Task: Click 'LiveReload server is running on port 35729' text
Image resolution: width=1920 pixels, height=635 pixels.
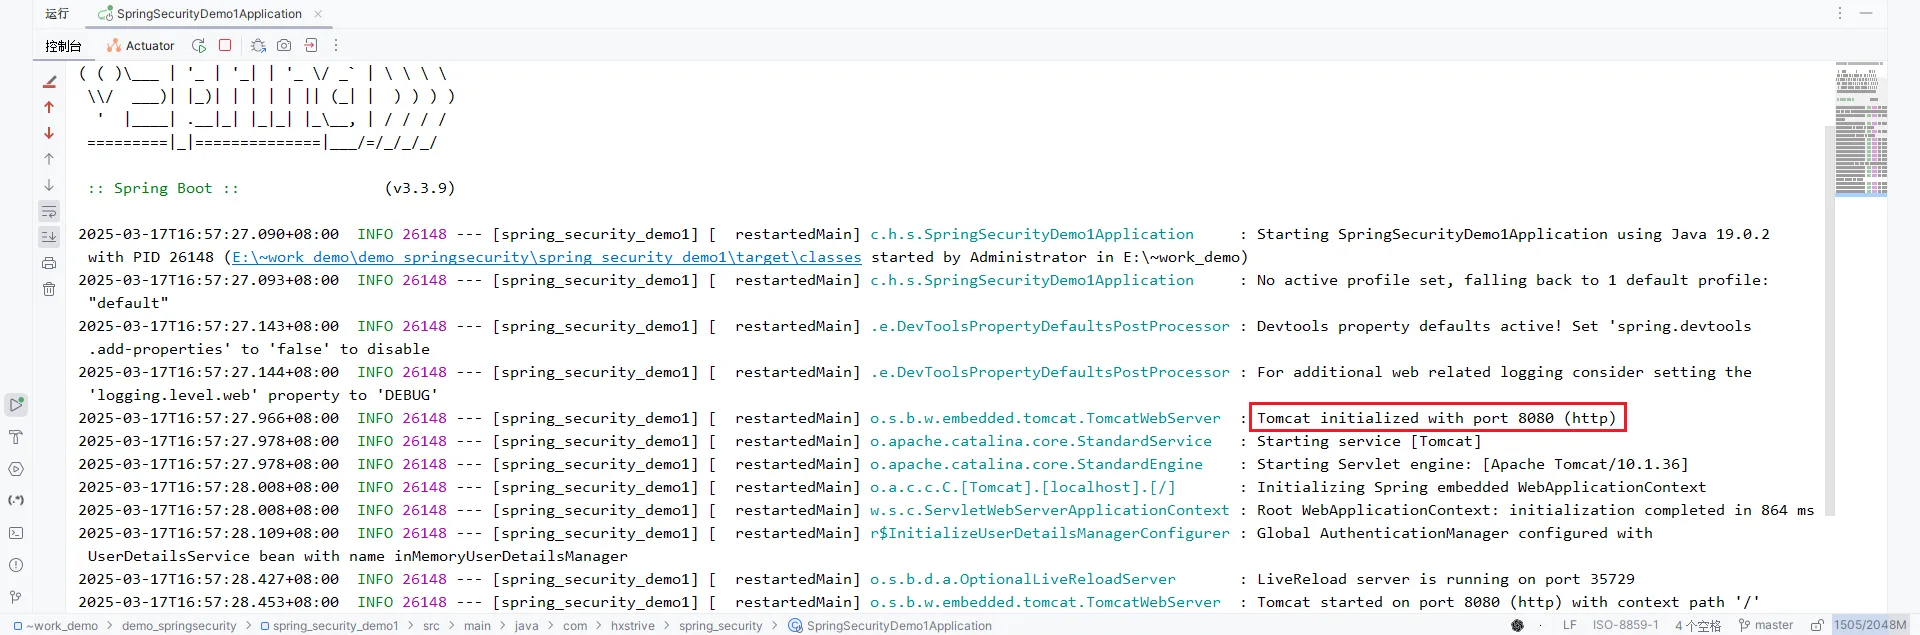Action: (1445, 579)
